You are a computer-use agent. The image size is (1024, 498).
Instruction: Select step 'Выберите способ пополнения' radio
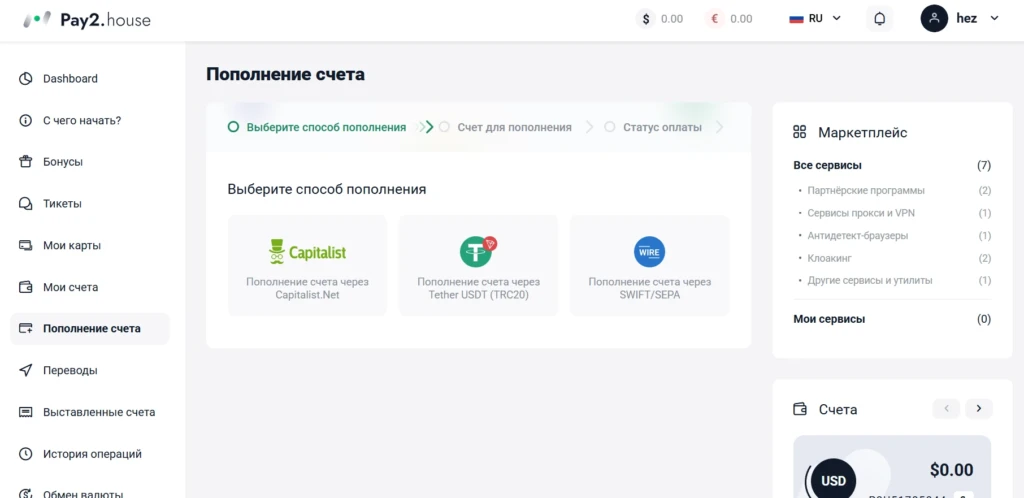pyautogui.click(x=233, y=127)
